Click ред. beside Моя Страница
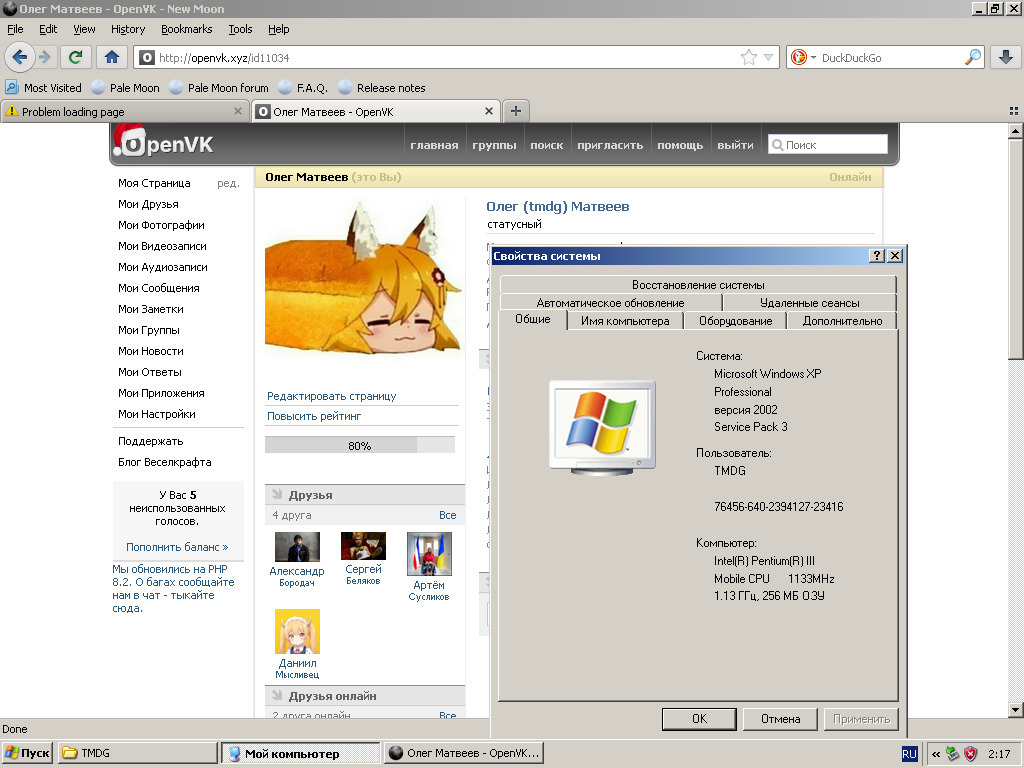 pyautogui.click(x=228, y=184)
